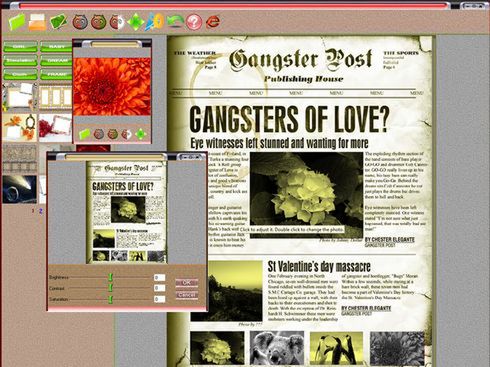Screen dimensions: 490x367
Task: Click the green four-arrow icon under the flower photo
Action: [x=141, y=134]
